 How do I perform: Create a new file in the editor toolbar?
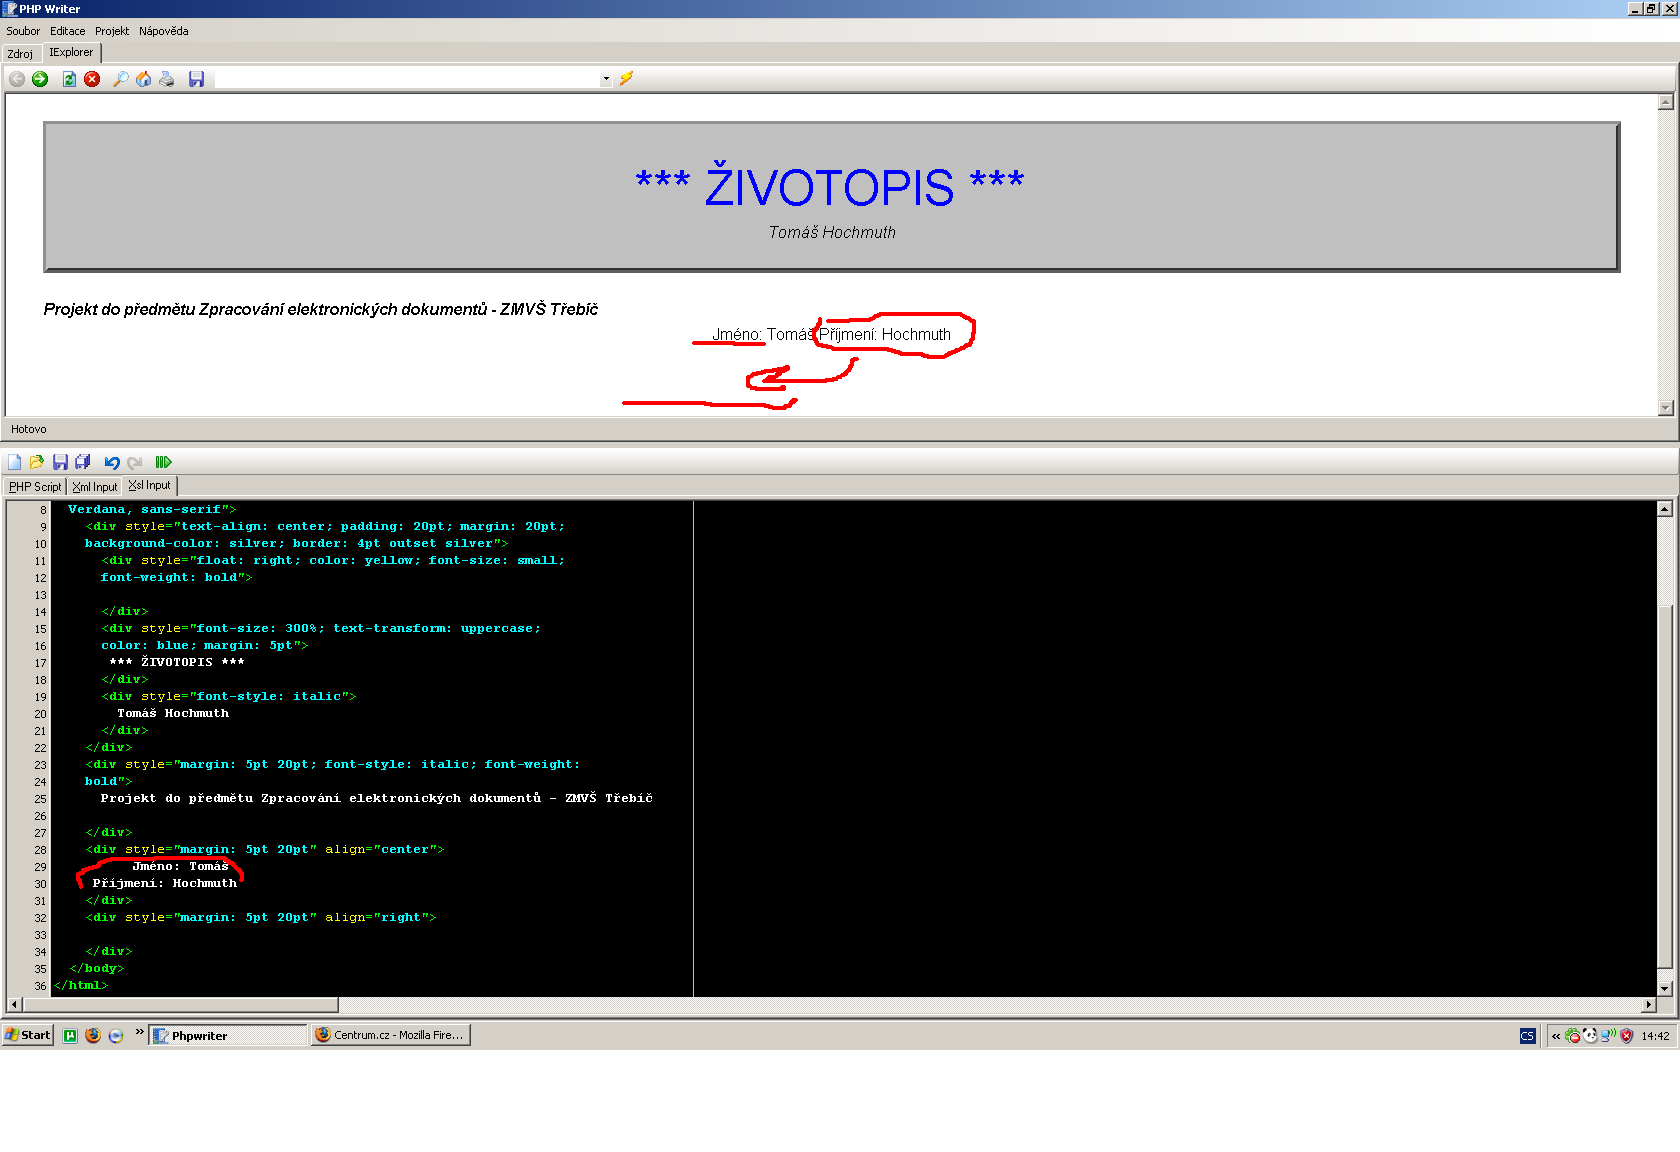coord(14,462)
